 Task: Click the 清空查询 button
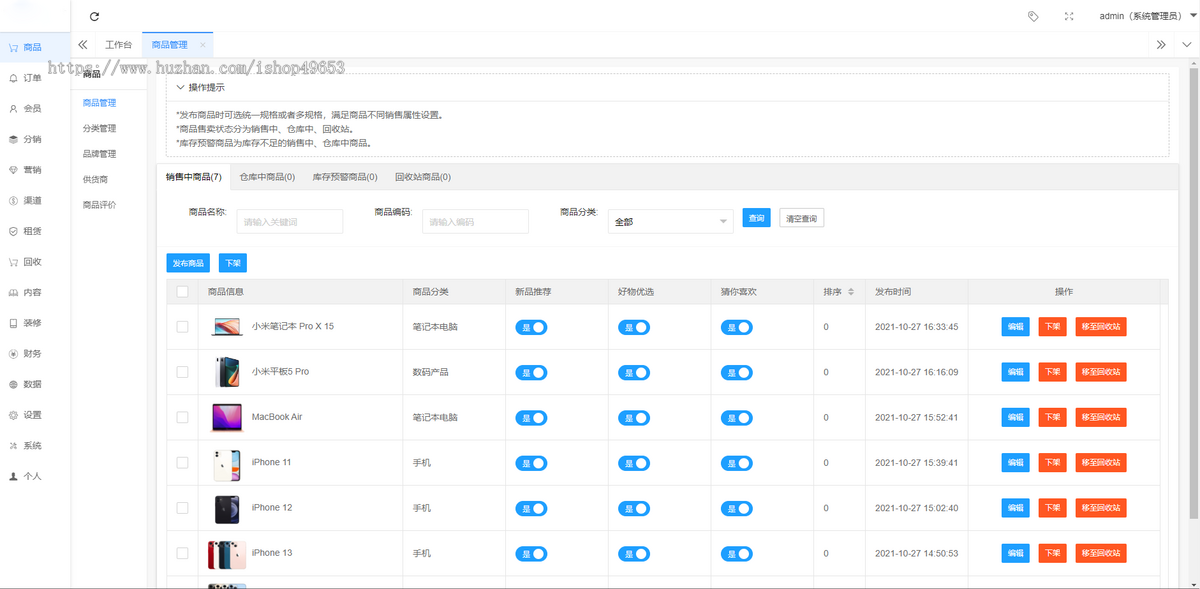[802, 217]
